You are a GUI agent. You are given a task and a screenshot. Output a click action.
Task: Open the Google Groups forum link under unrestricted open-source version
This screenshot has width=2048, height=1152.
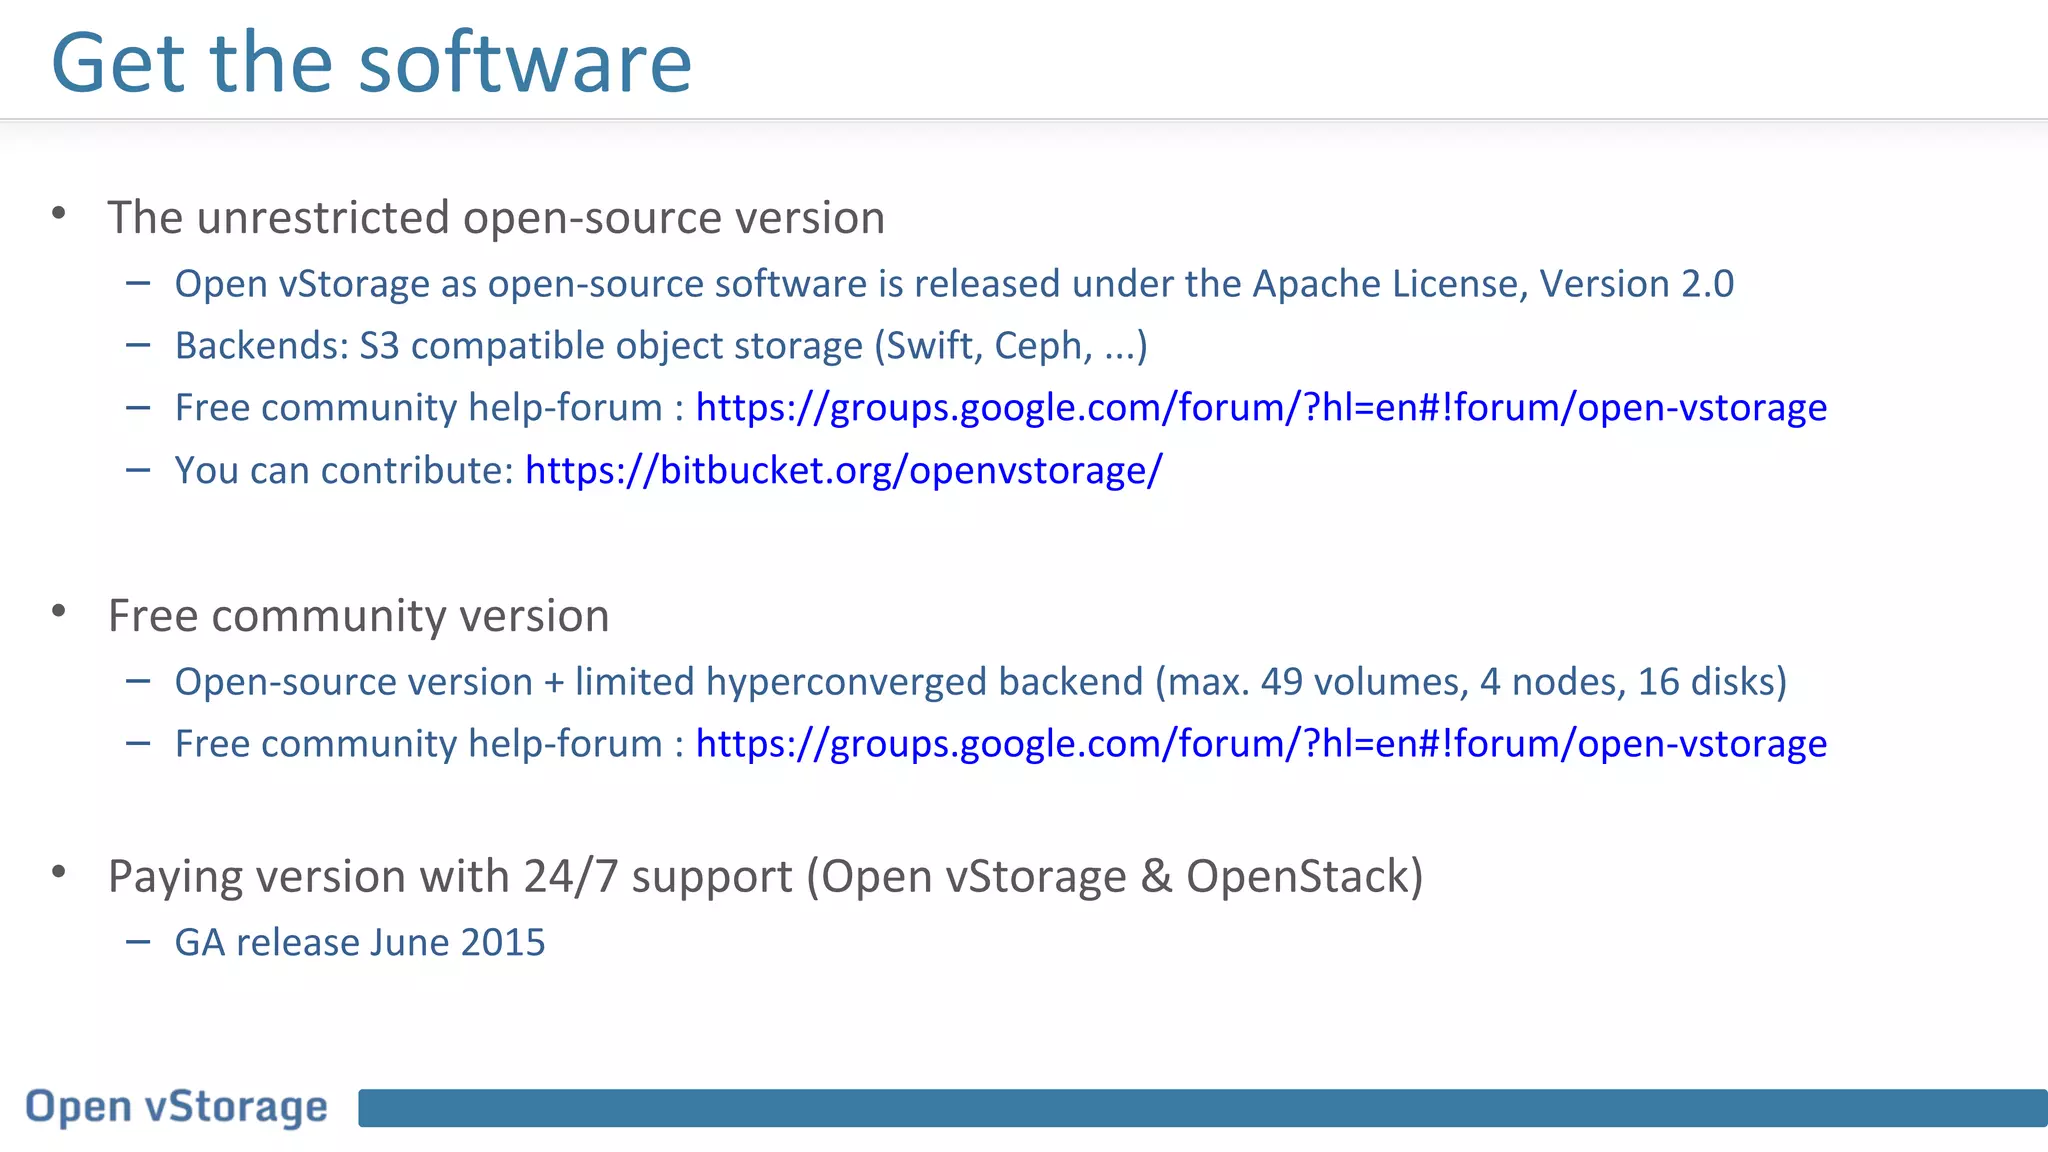(1261, 408)
